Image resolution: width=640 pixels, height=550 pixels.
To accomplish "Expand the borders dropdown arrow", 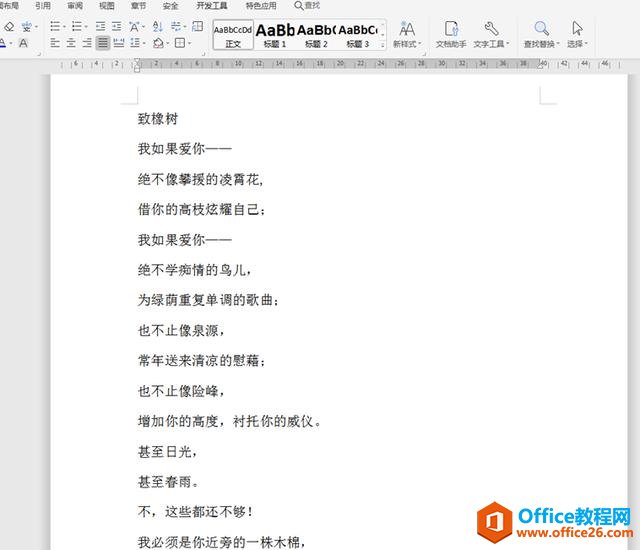I will coord(189,43).
